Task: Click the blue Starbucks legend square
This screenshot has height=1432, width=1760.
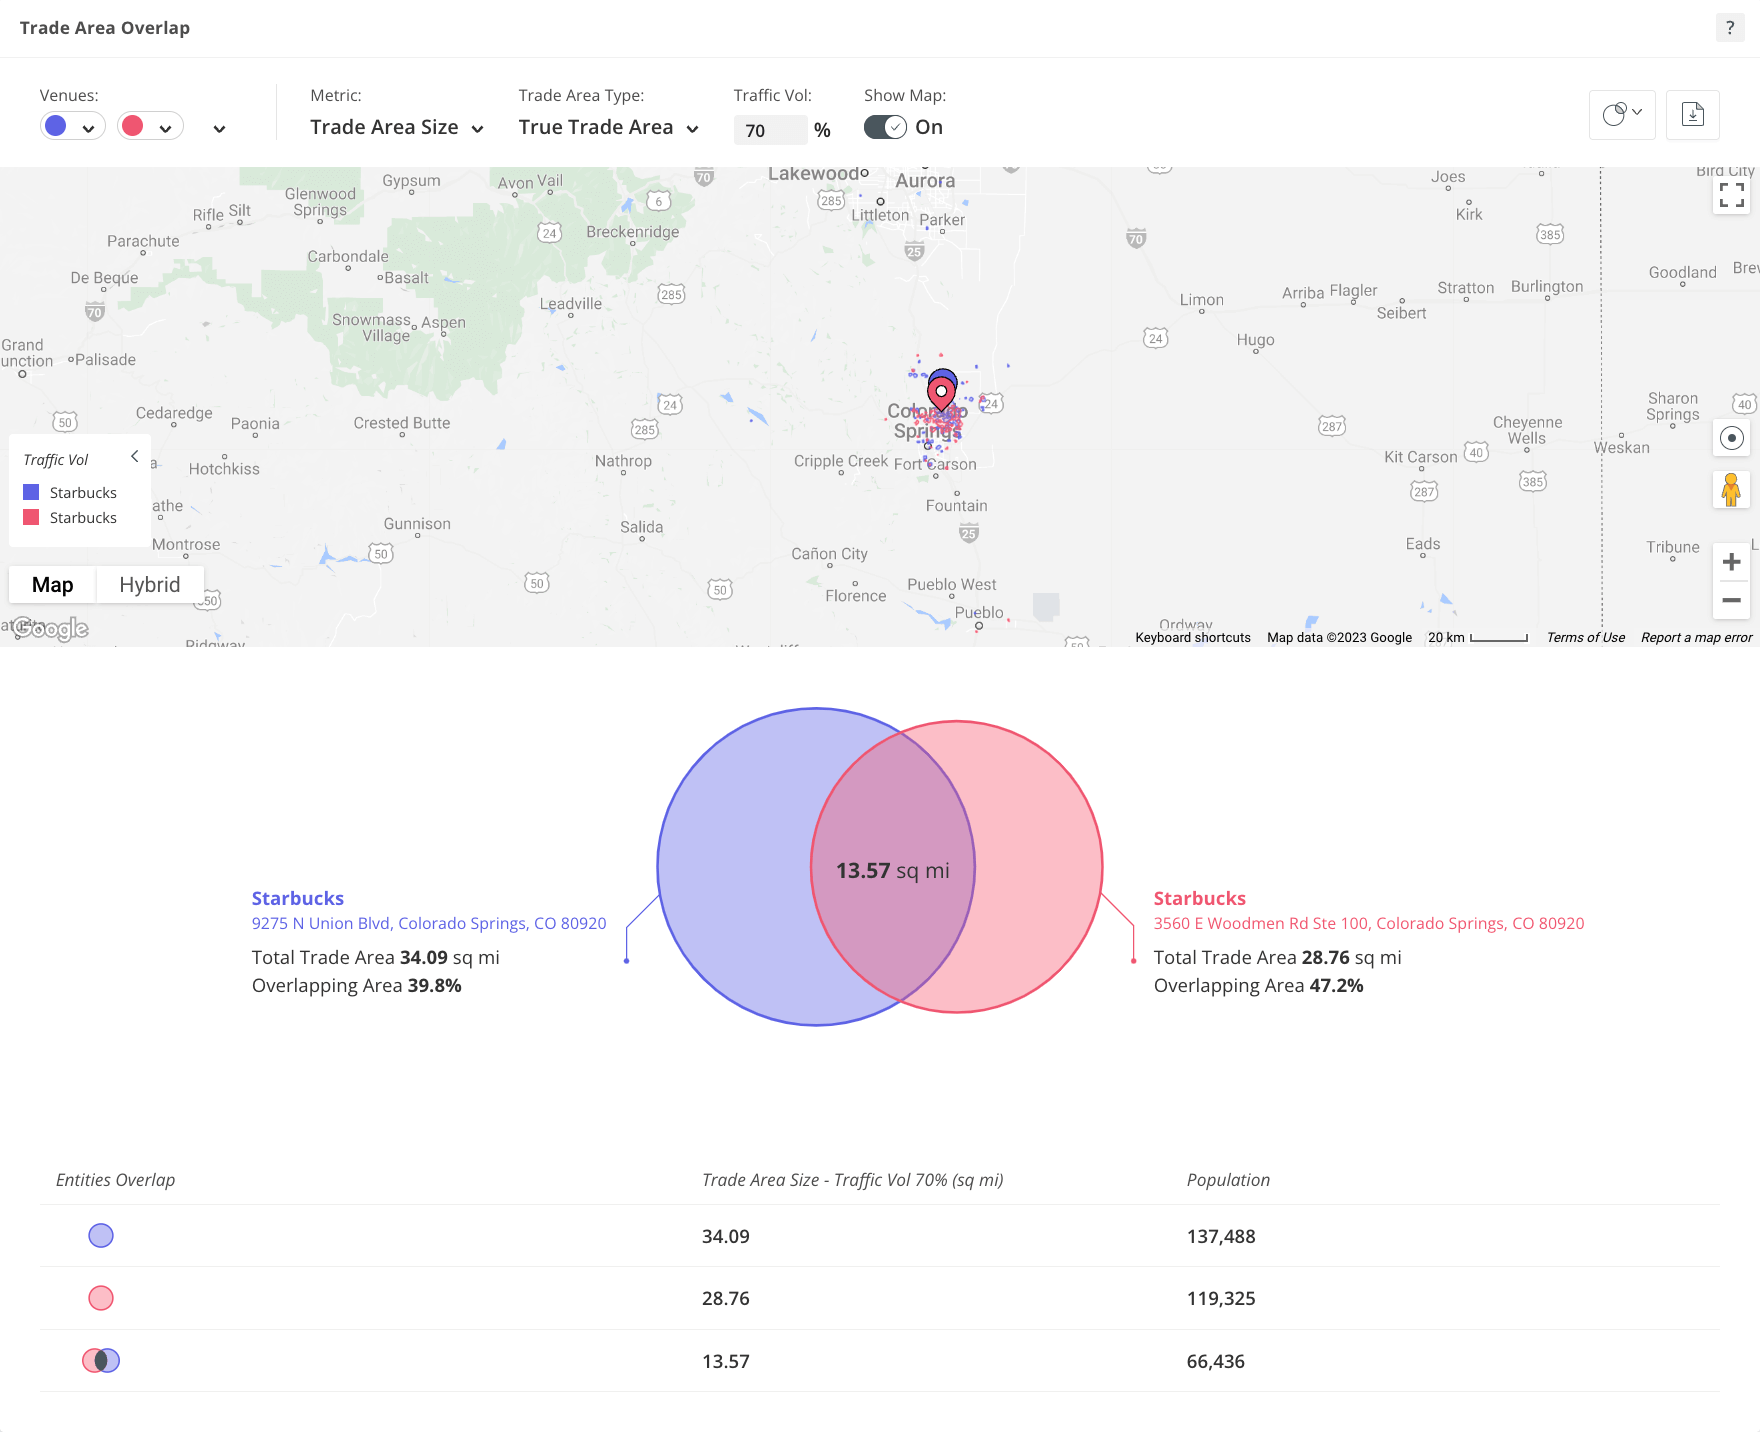Action: 31,491
